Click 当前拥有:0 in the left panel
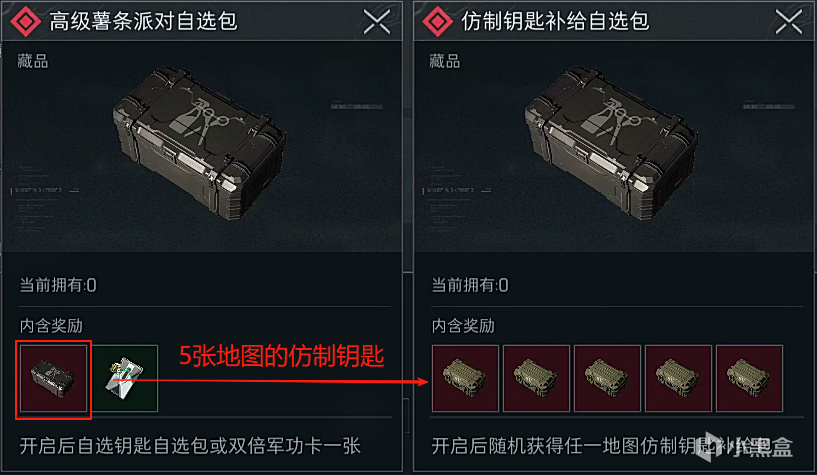This screenshot has width=817, height=475. [58, 285]
